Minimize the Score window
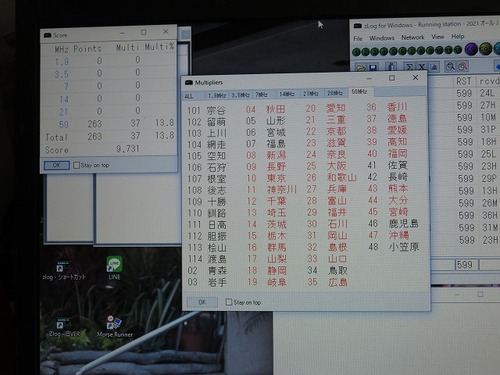Screen dimensions: 500x375 122,33
